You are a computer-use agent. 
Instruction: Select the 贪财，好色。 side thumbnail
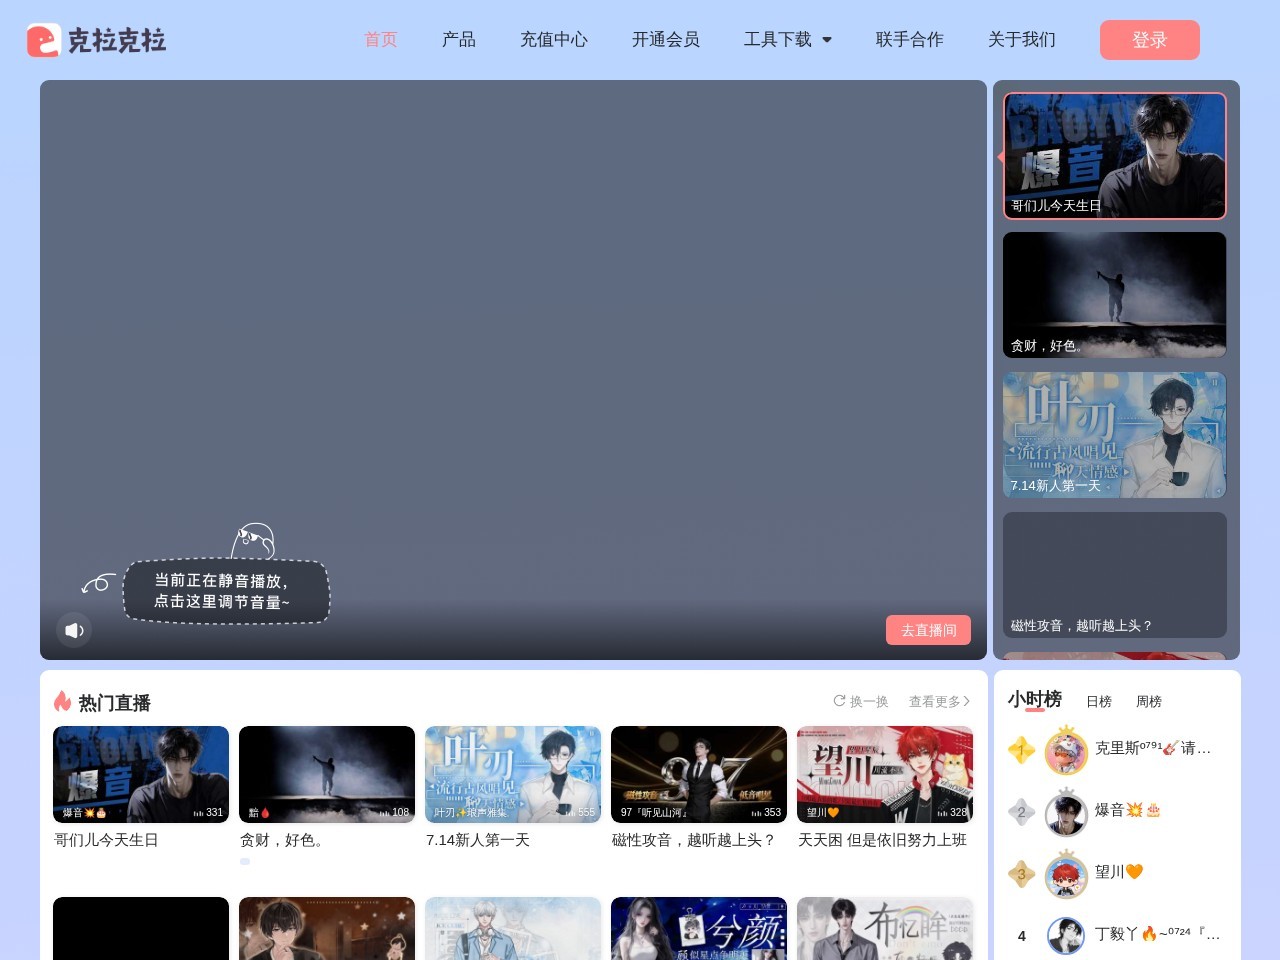point(1114,295)
